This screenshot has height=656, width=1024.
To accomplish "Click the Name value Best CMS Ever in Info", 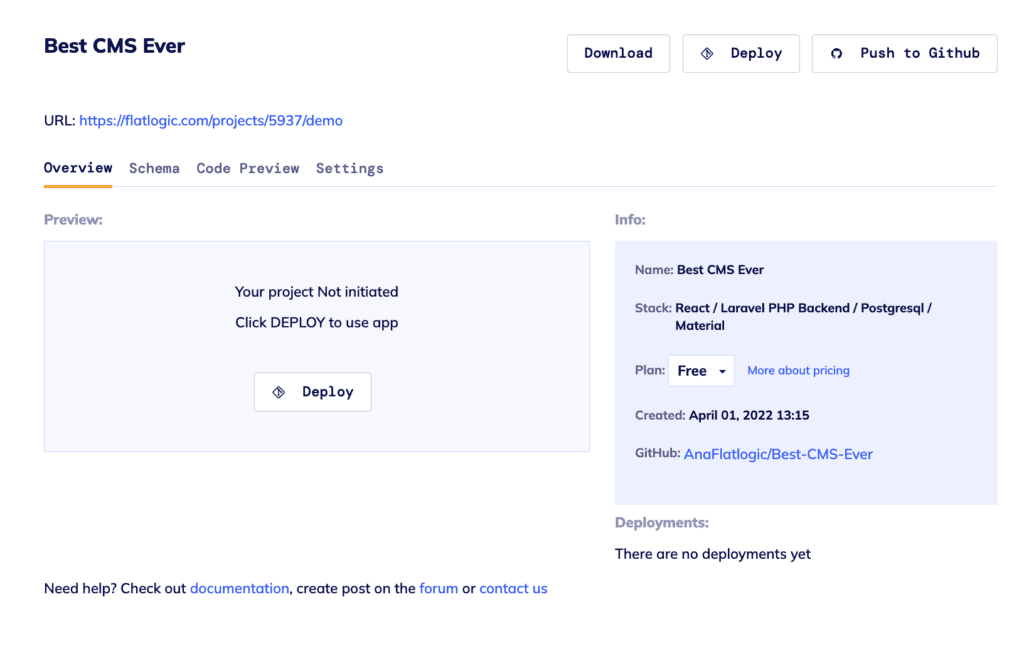I will [x=720, y=270].
